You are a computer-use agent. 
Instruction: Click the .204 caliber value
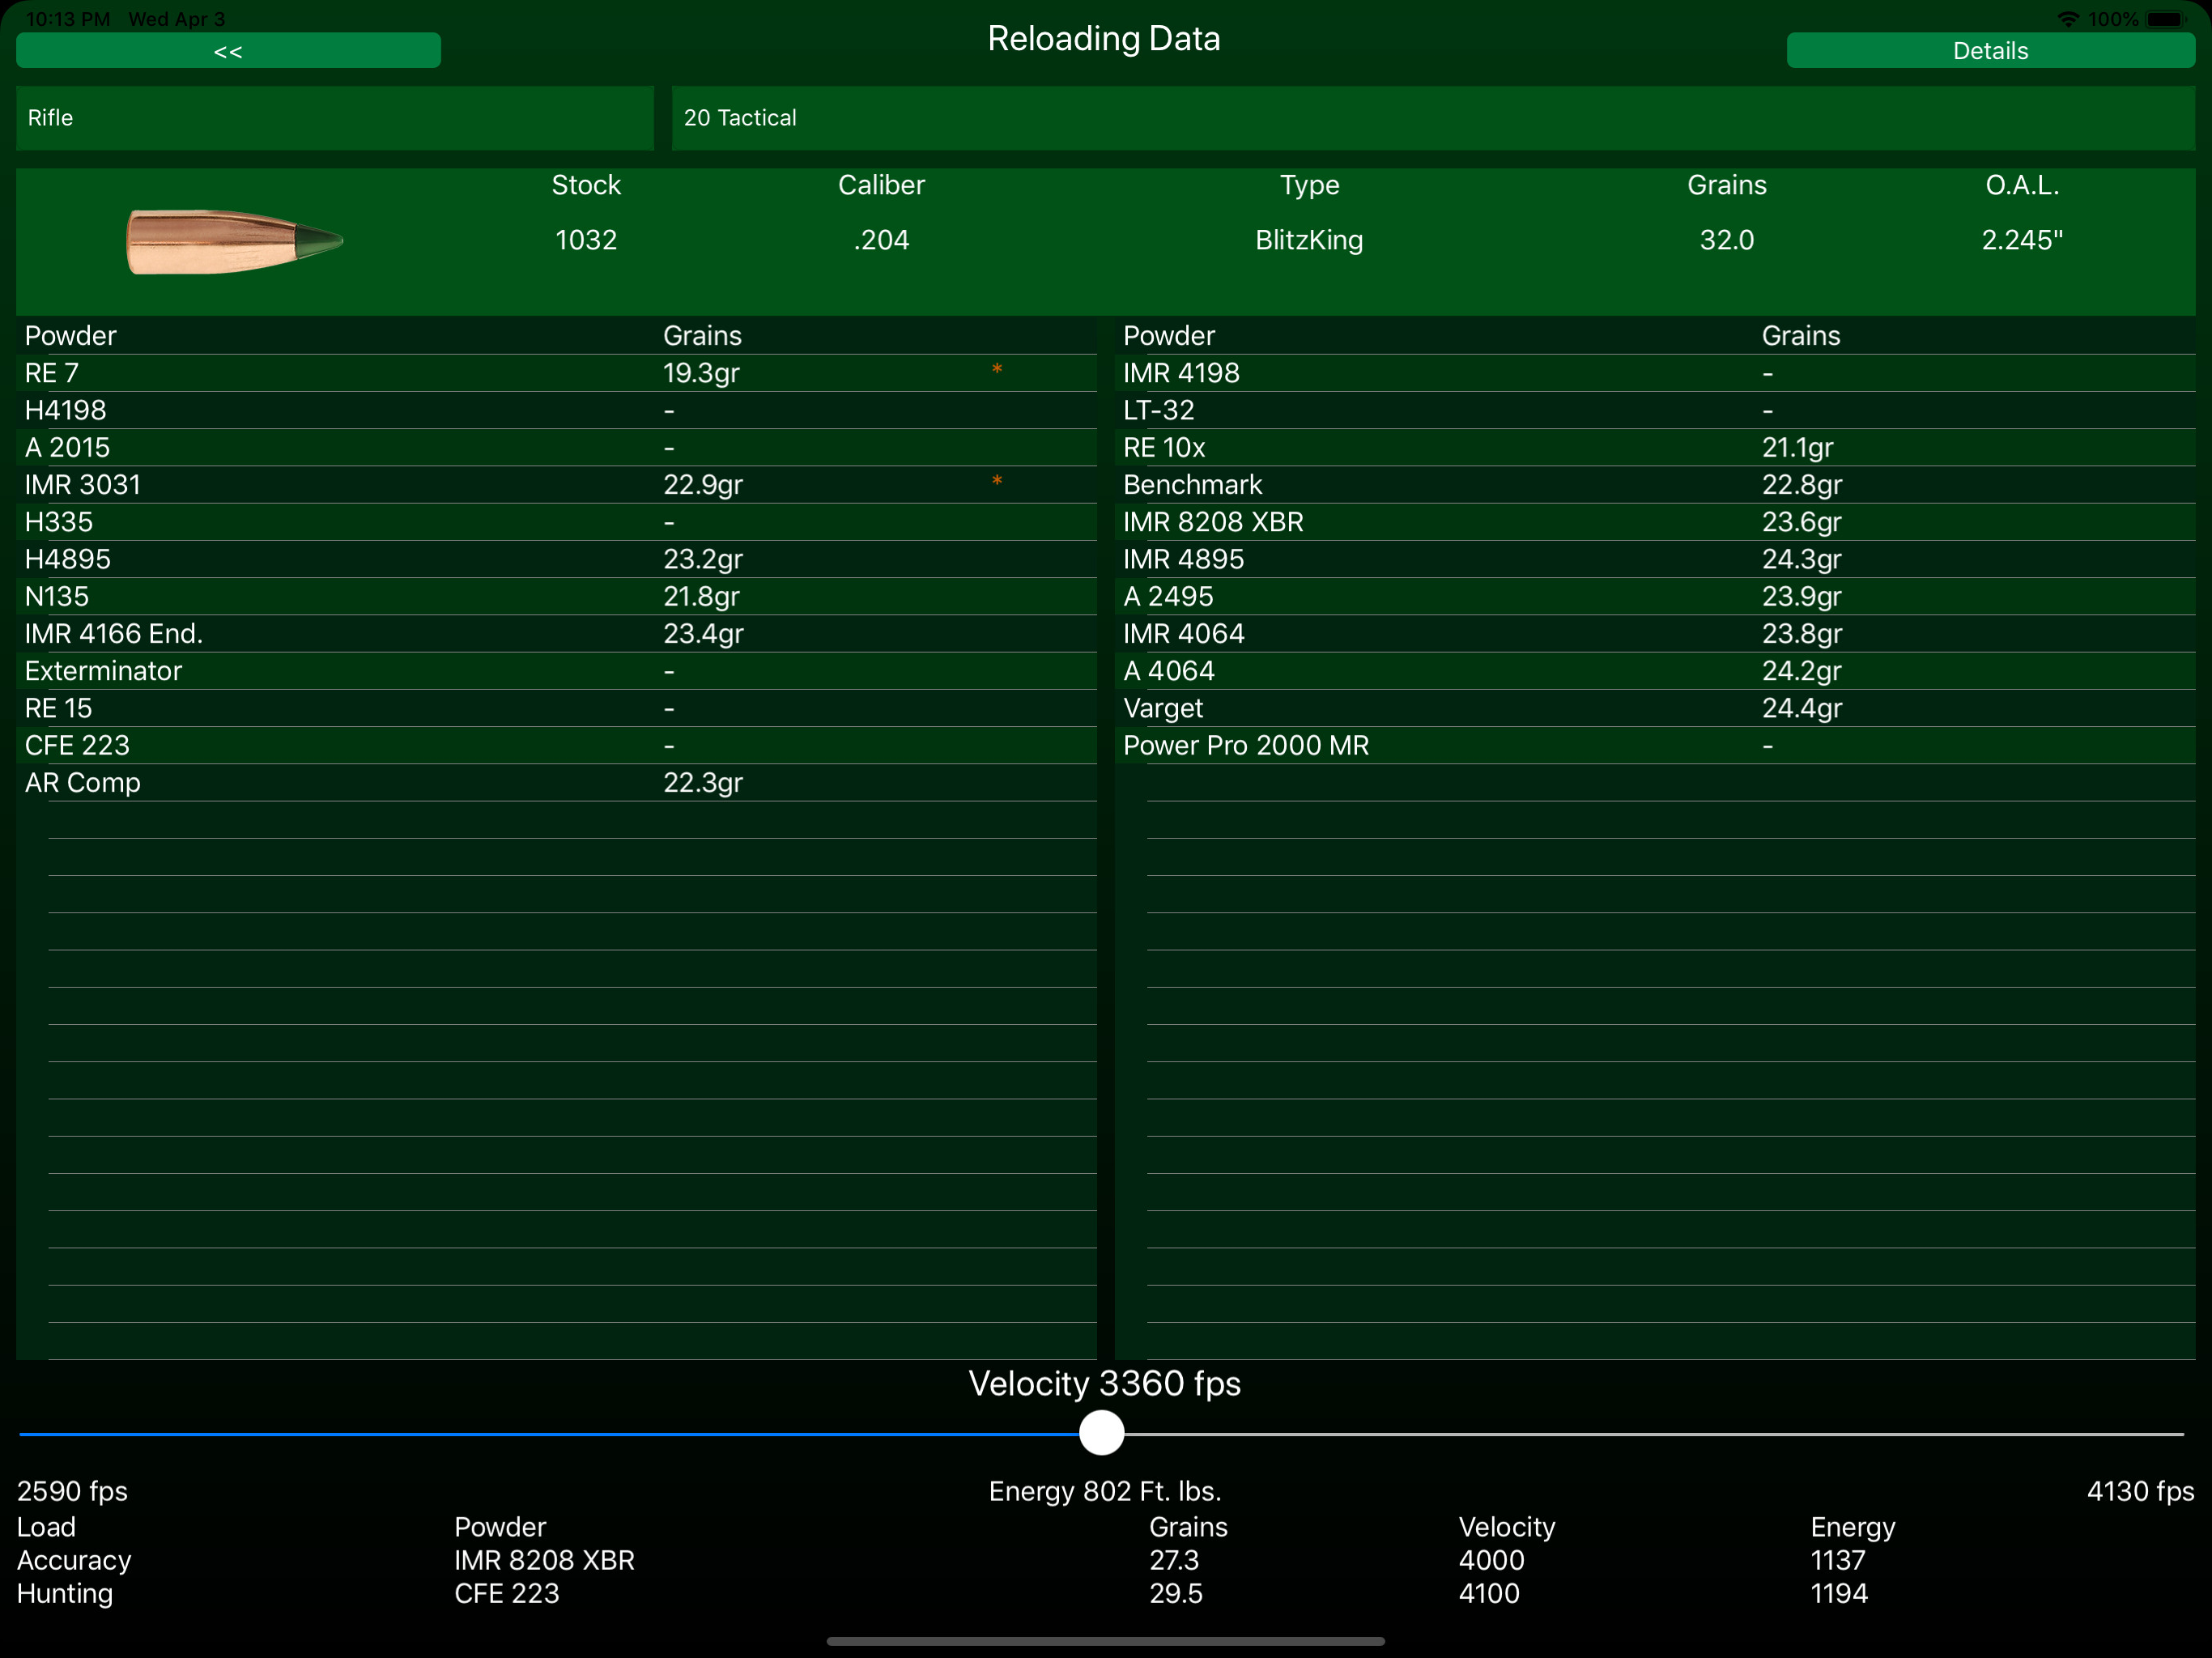click(881, 240)
